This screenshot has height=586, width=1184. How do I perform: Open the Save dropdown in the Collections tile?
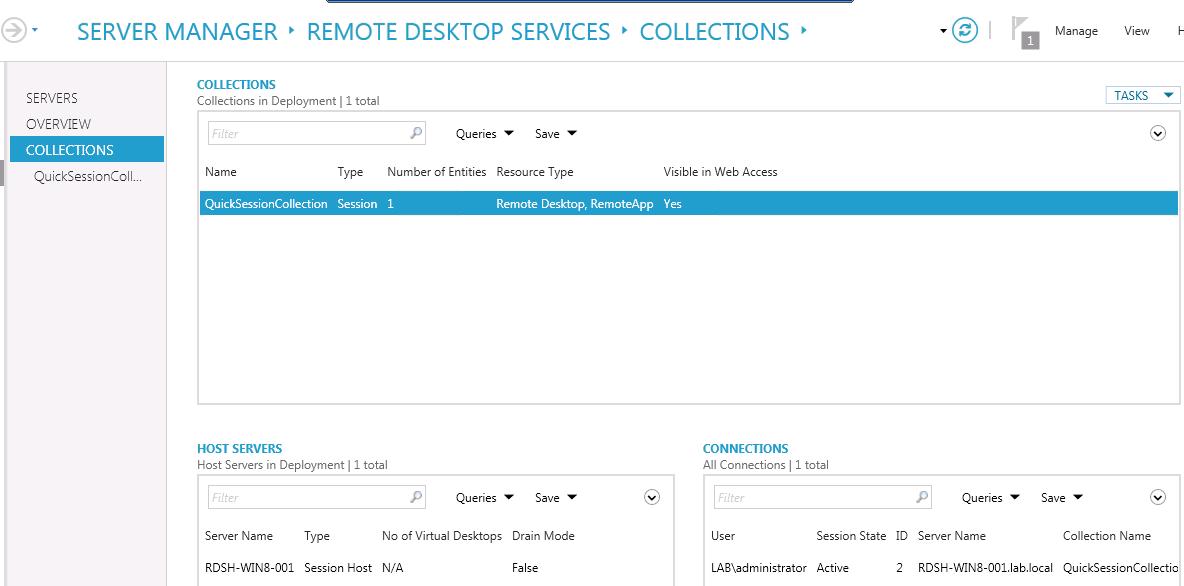click(x=553, y=133)
